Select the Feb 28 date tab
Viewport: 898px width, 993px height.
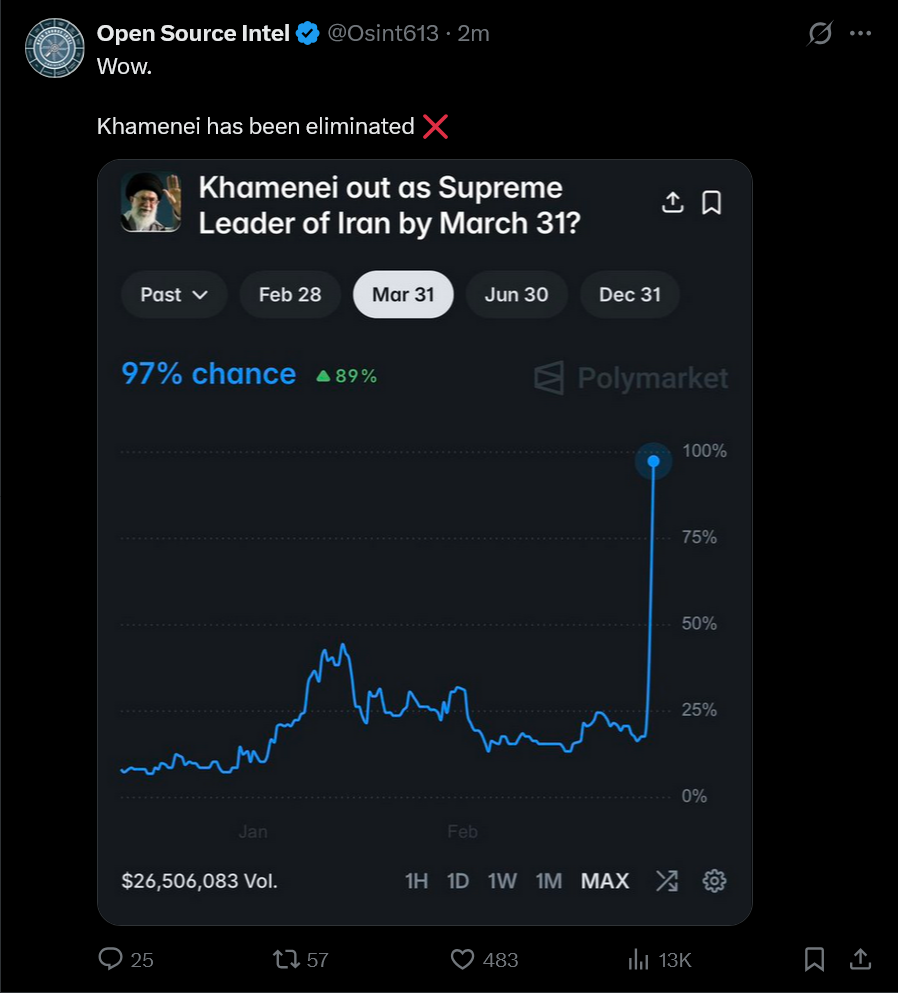click(x=290, y=295)
